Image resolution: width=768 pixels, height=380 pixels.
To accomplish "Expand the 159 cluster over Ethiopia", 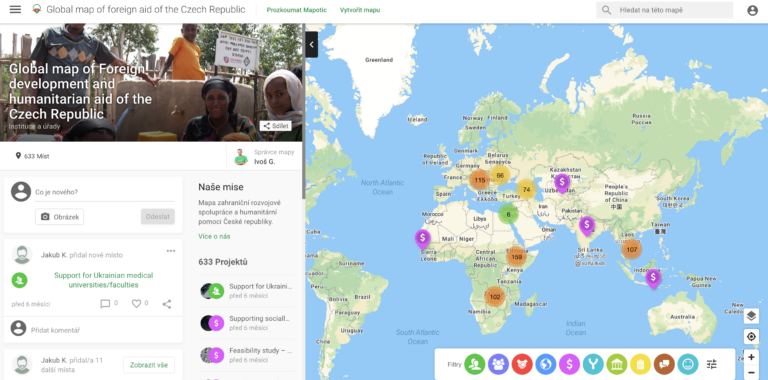I will pos(516,257).
